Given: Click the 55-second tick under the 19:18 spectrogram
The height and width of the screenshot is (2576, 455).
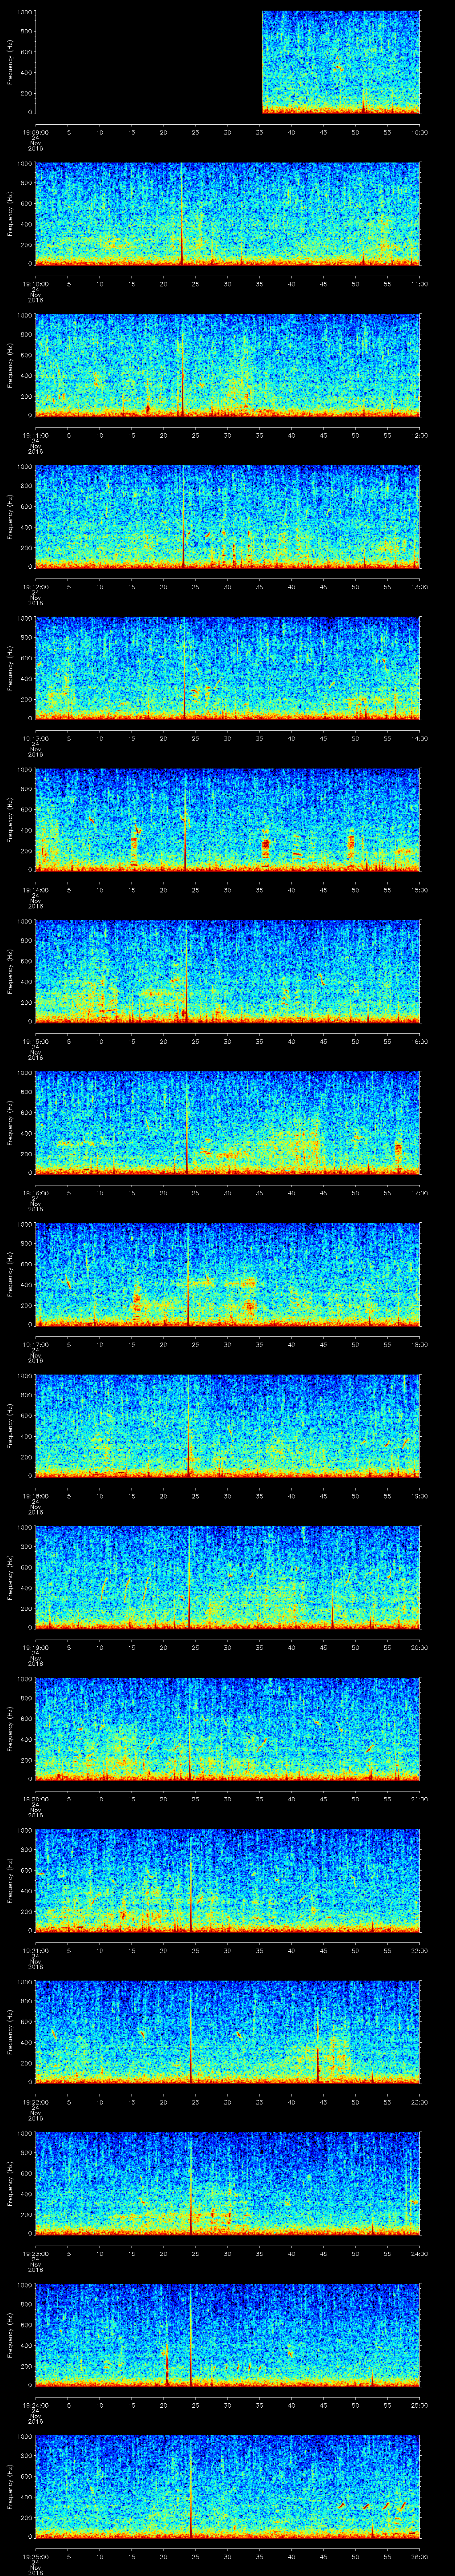Looking at the screenshot, I should coord(387,1496).
